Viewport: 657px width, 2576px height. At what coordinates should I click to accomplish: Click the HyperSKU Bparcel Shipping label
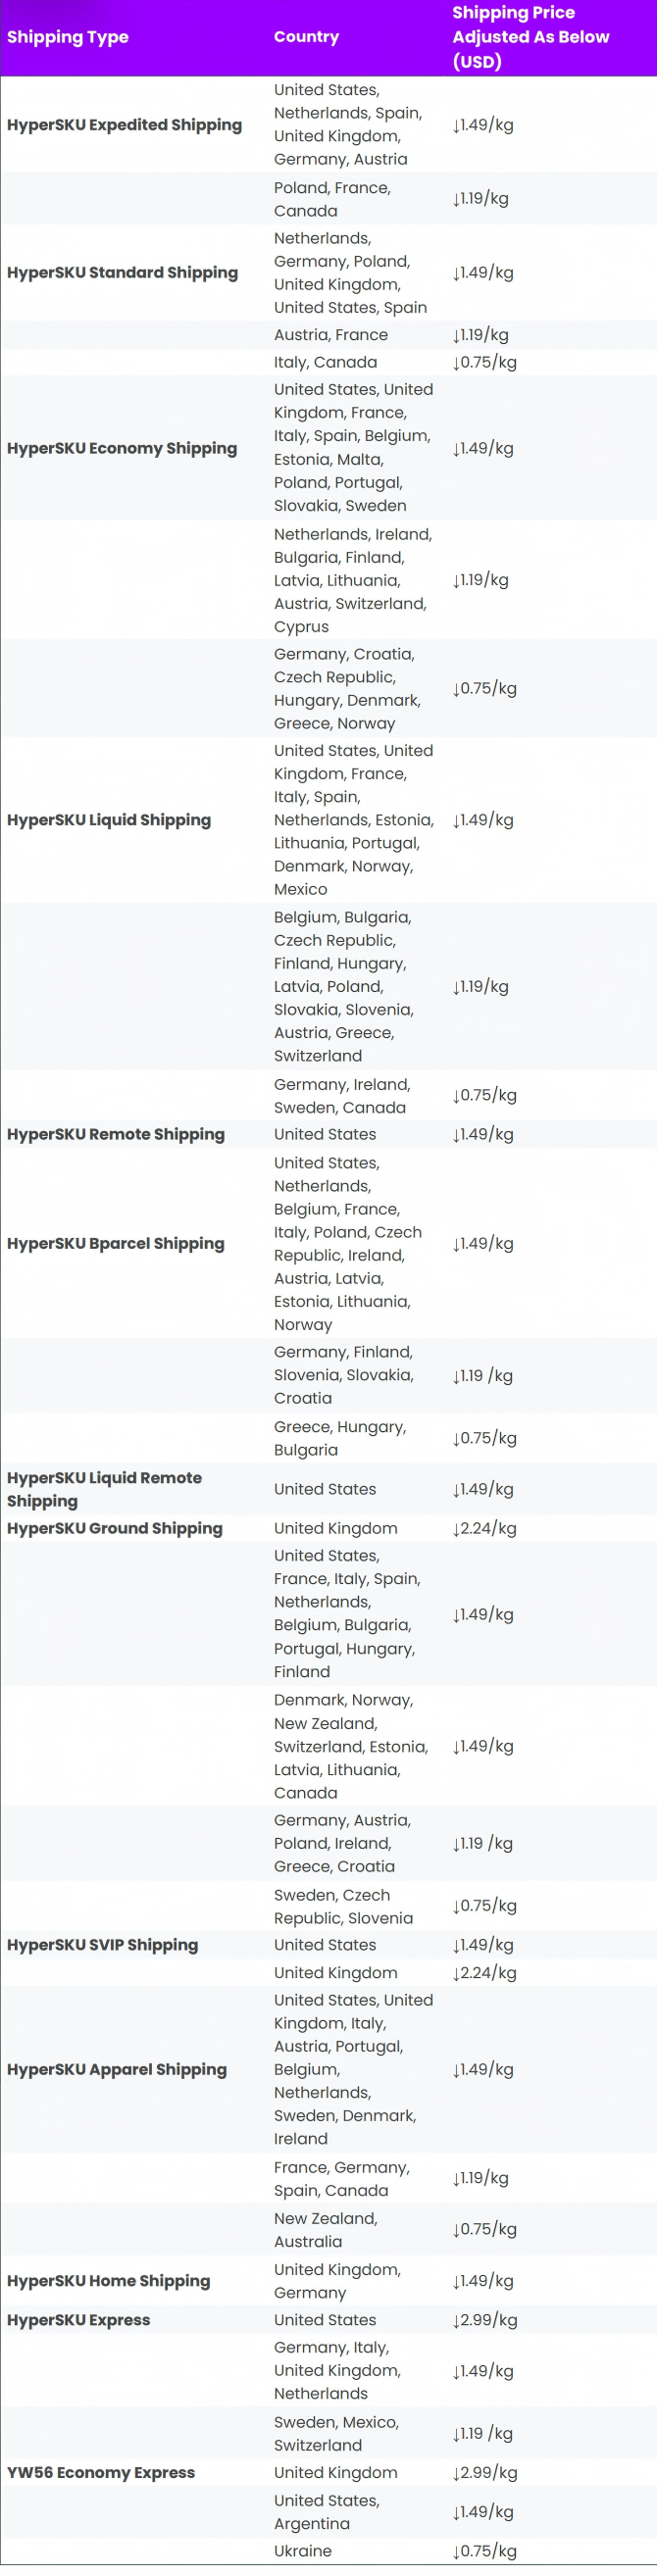(116, 1243)
